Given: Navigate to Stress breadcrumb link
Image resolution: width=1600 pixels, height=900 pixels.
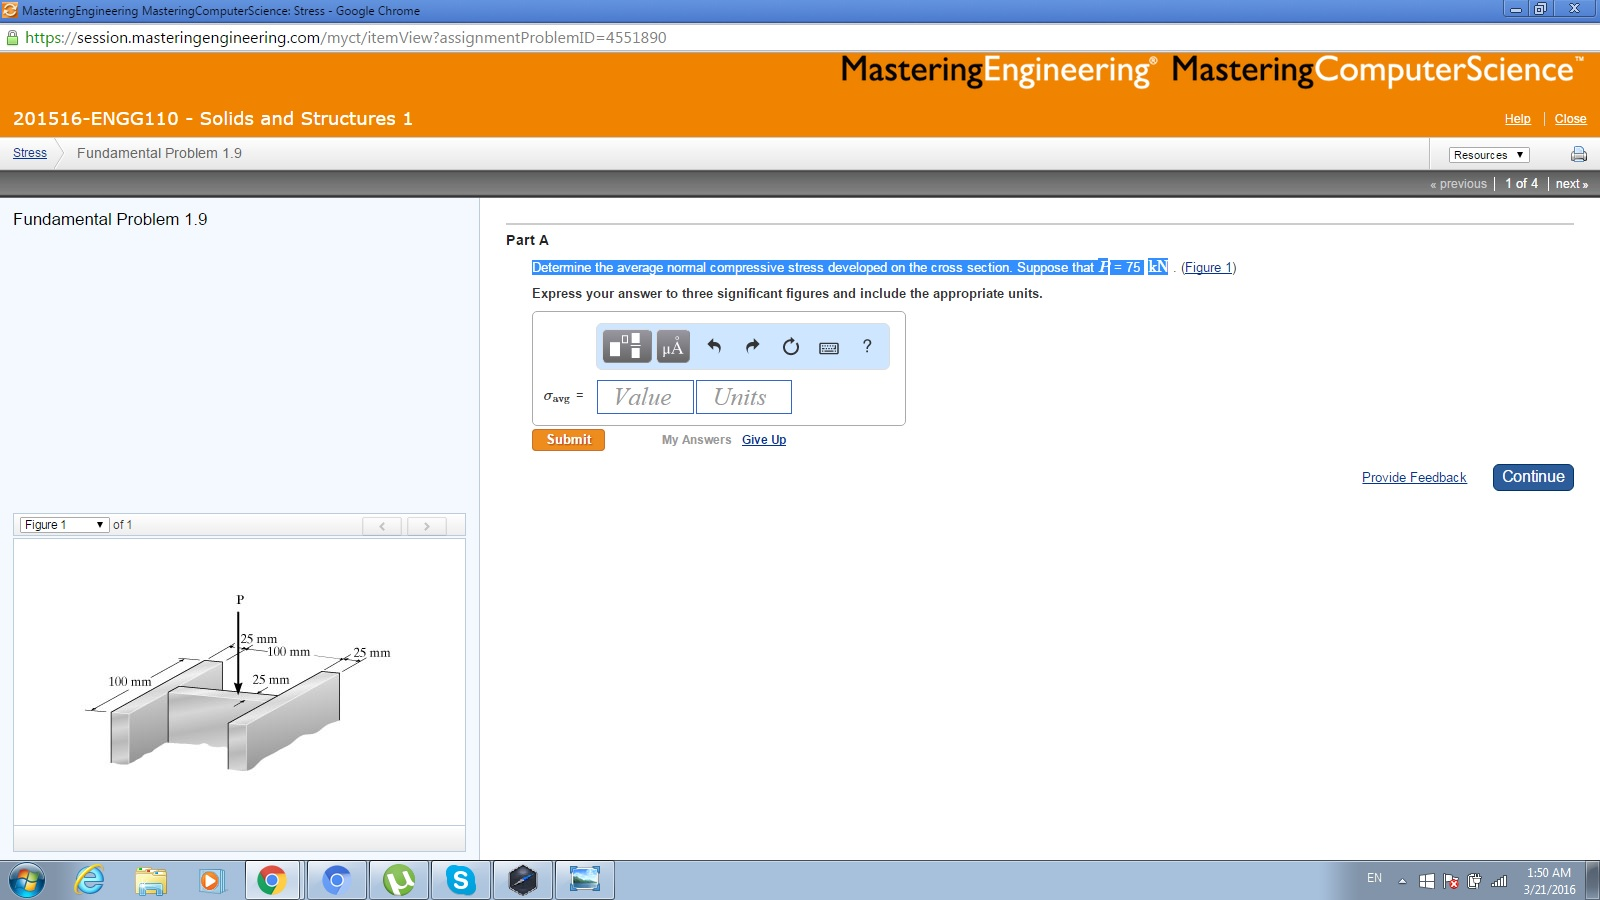Looking at the screenshot, I should (x=30, y=153).
